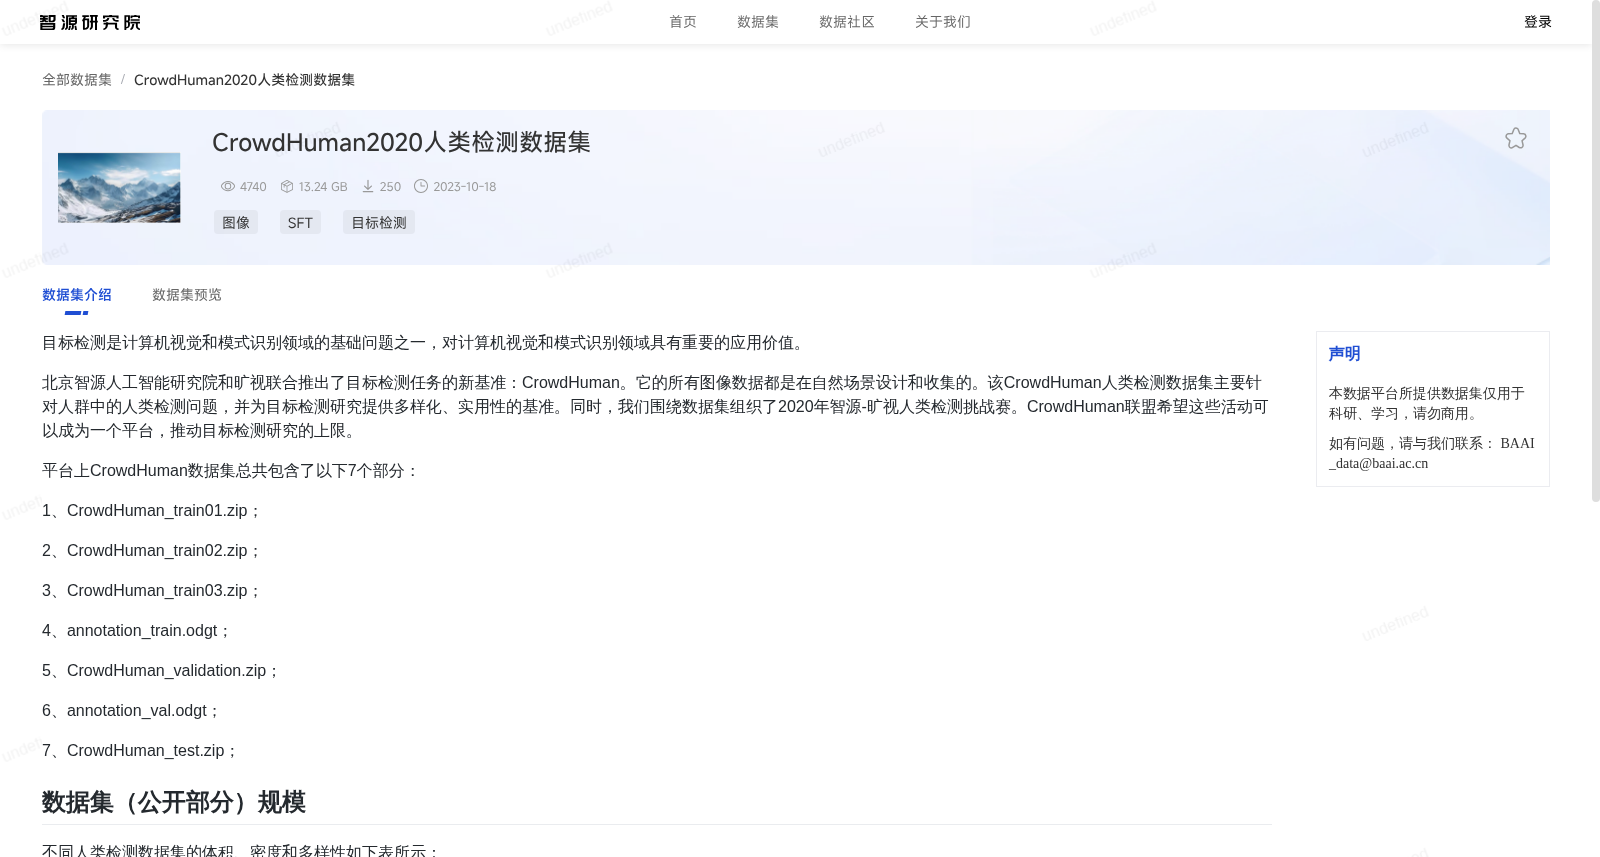
Task: Click the clock icon beside 2023-10-18
Action: click(421, 187)
